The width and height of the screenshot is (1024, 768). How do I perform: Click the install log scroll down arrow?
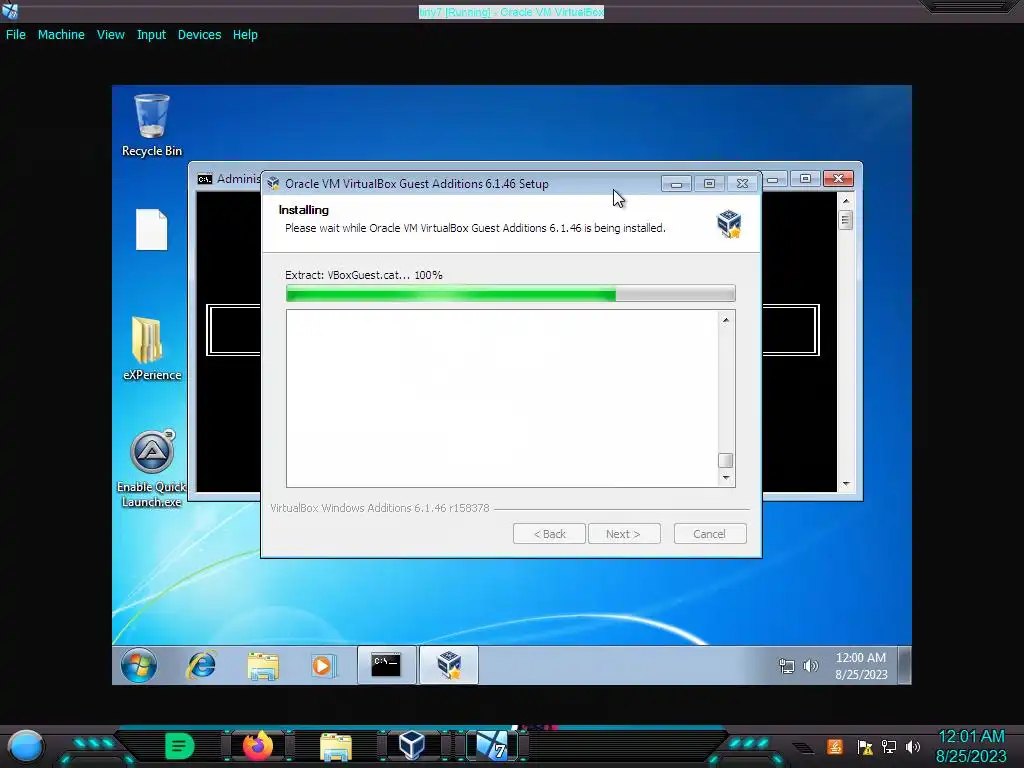[726, 478]
